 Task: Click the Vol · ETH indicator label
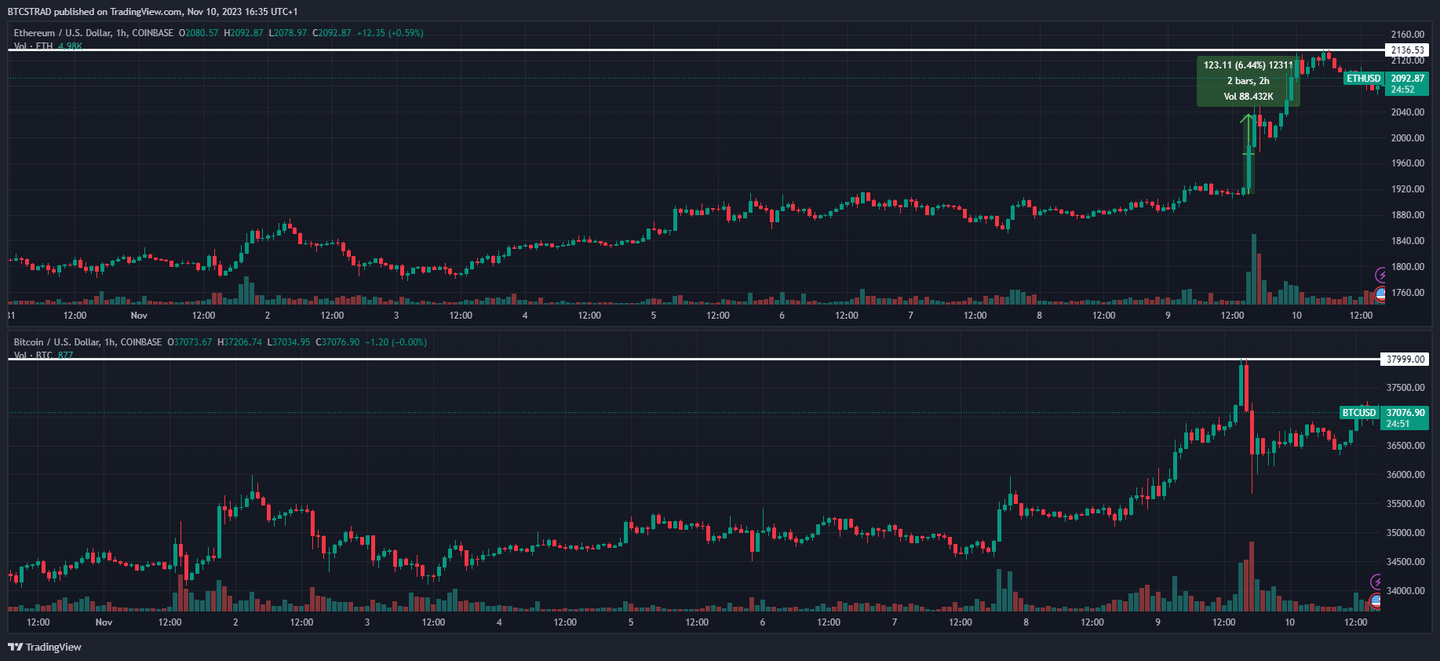tap(35, 46)
